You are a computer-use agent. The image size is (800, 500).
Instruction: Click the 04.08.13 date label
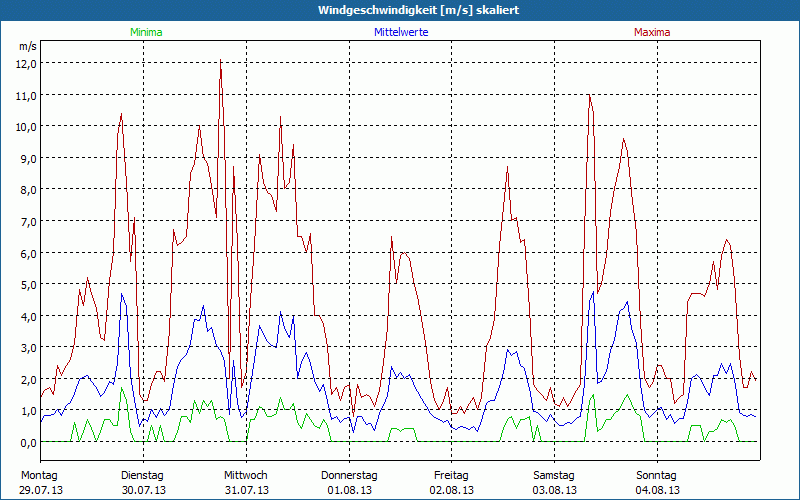657,490
